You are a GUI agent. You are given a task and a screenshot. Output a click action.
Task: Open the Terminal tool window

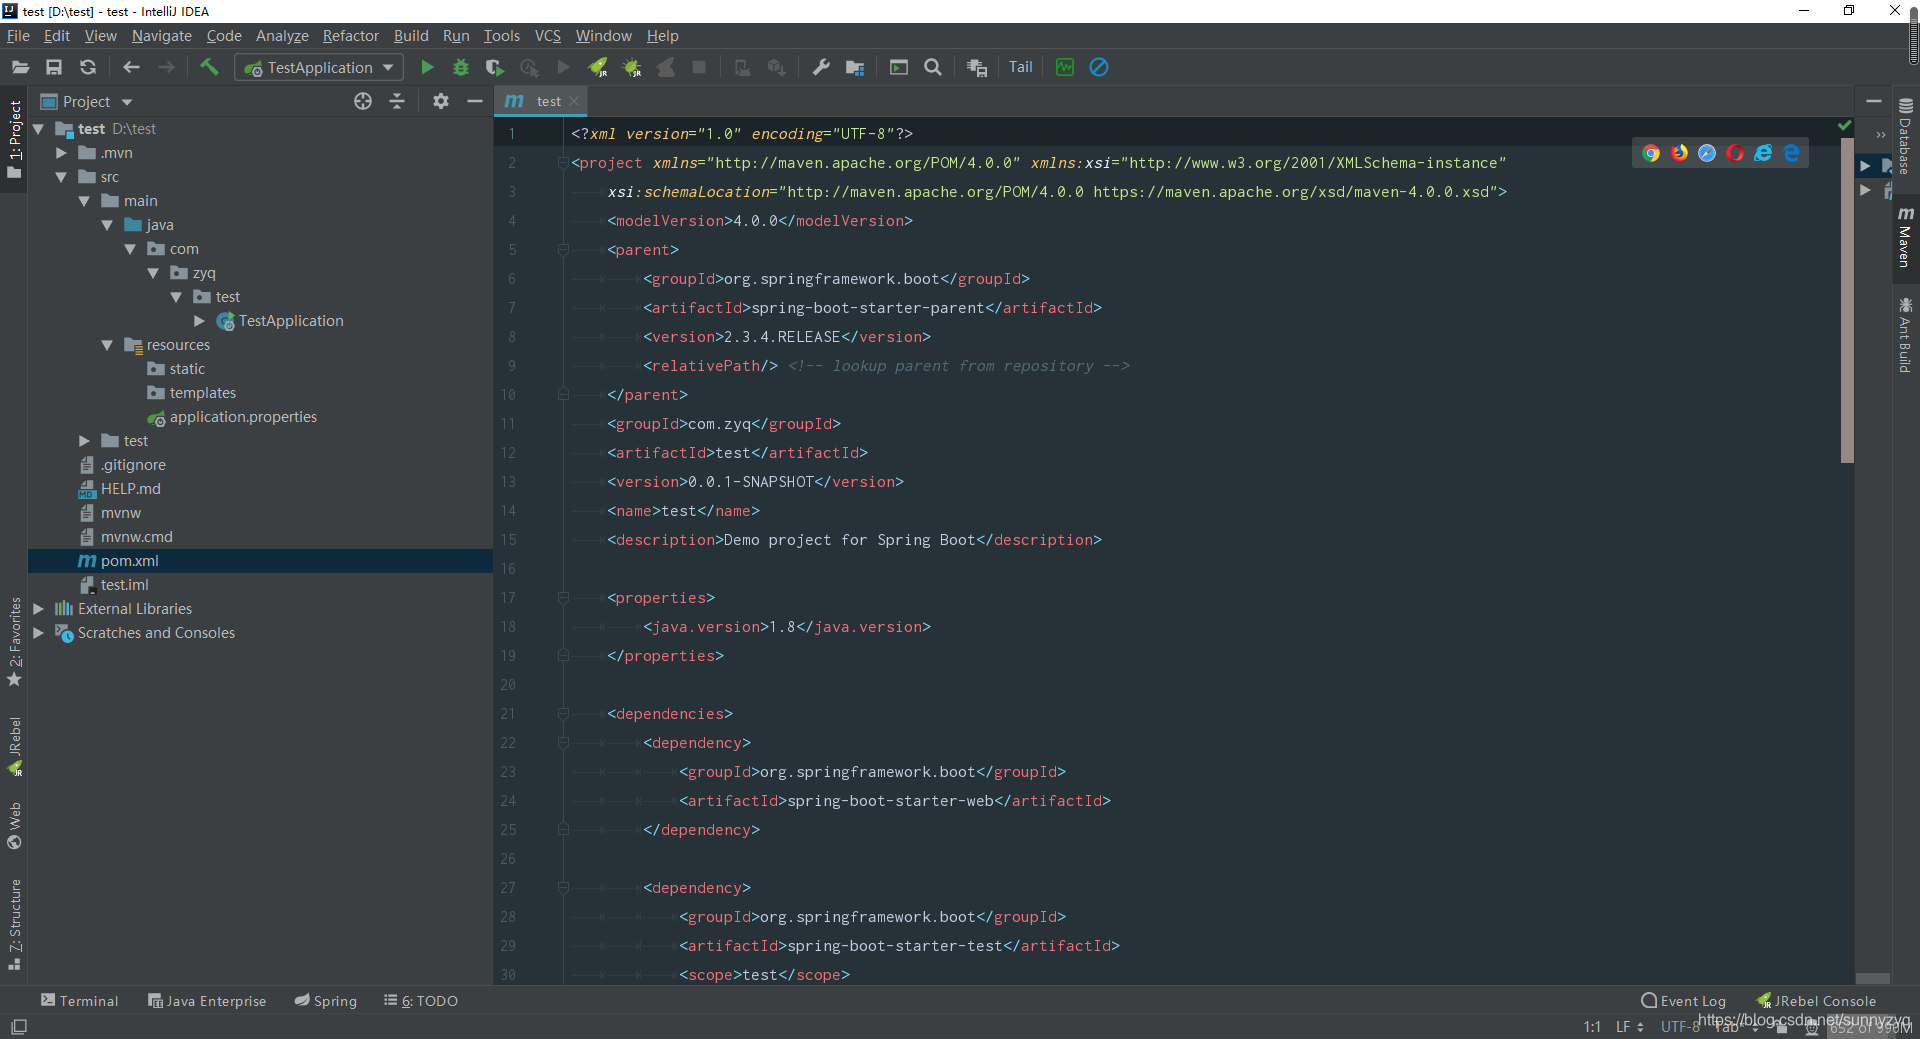pyautogui.click(x=79, y=1001)
